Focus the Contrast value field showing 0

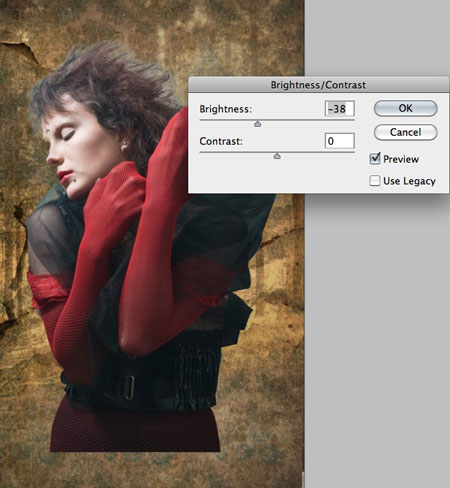[x=339, y=141]
